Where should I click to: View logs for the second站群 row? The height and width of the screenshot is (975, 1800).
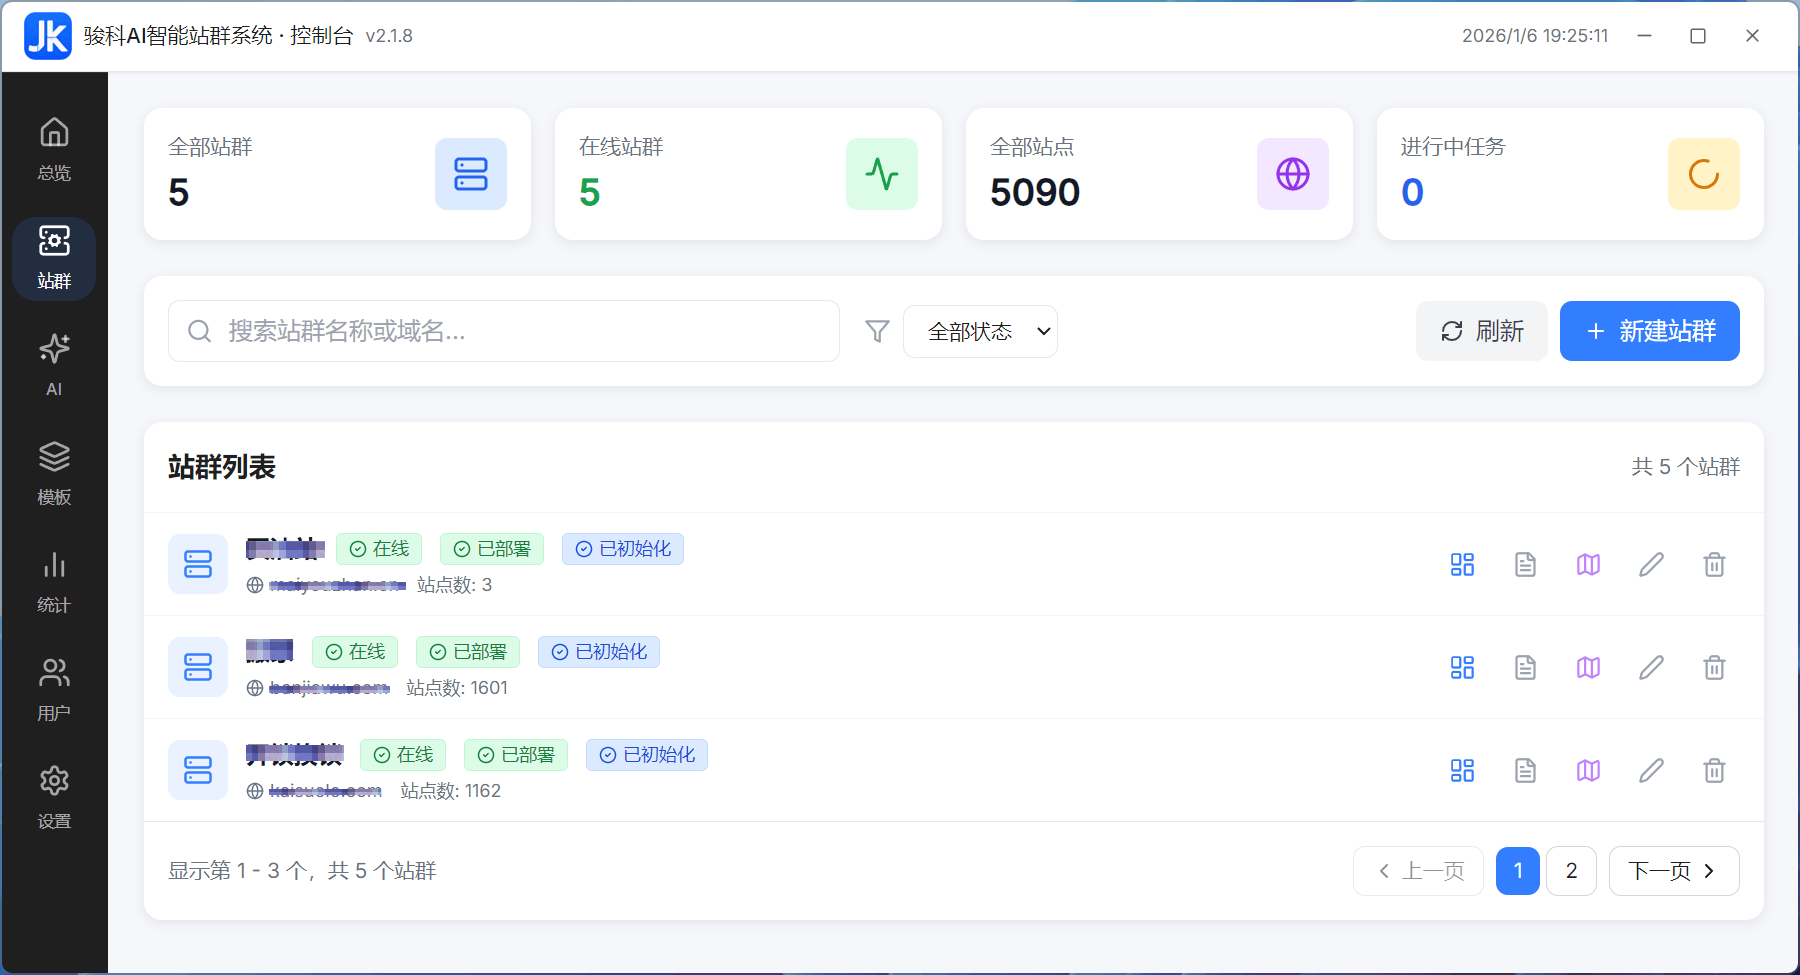coord(1525,667)
